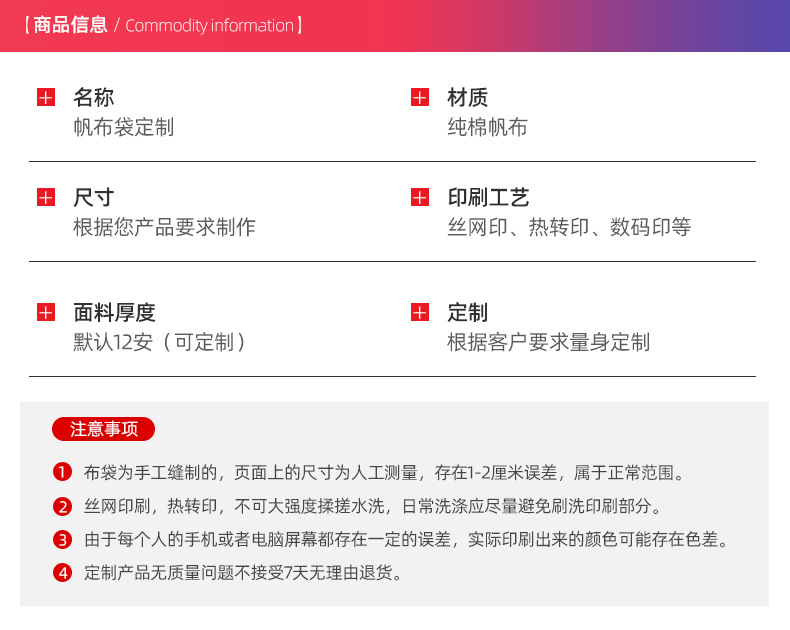Click the 根据客户要求量身定制 text
Viewport: 790px width, 630px height.
point(548,342)
